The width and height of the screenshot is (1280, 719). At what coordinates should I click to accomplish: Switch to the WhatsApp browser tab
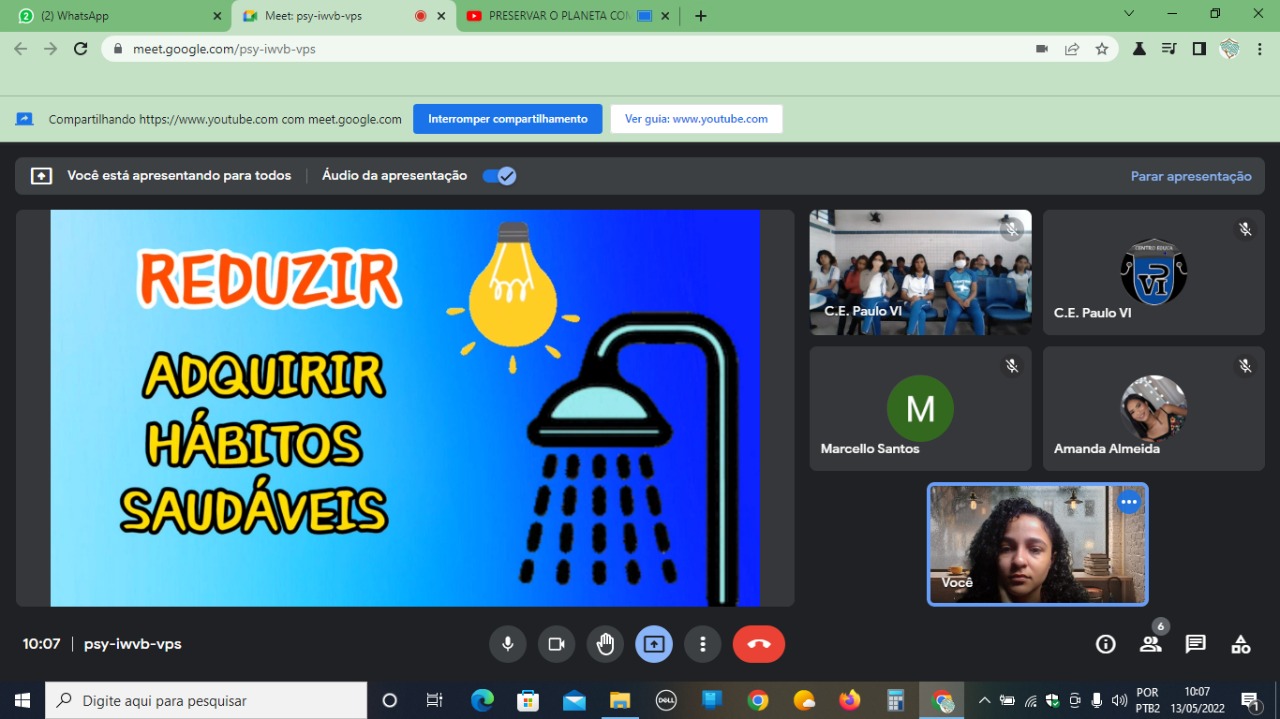(119, 16)
